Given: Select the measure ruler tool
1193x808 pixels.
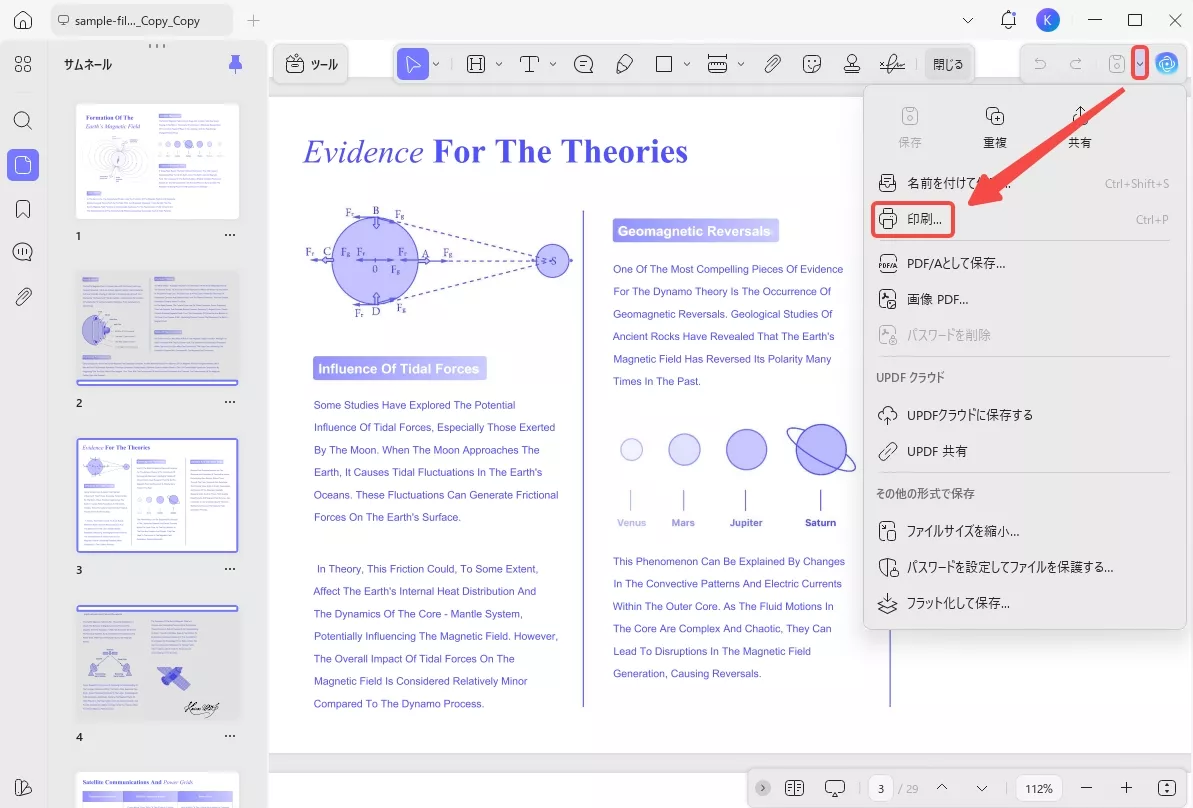Looking at the screenshot, I should point(717,64).
